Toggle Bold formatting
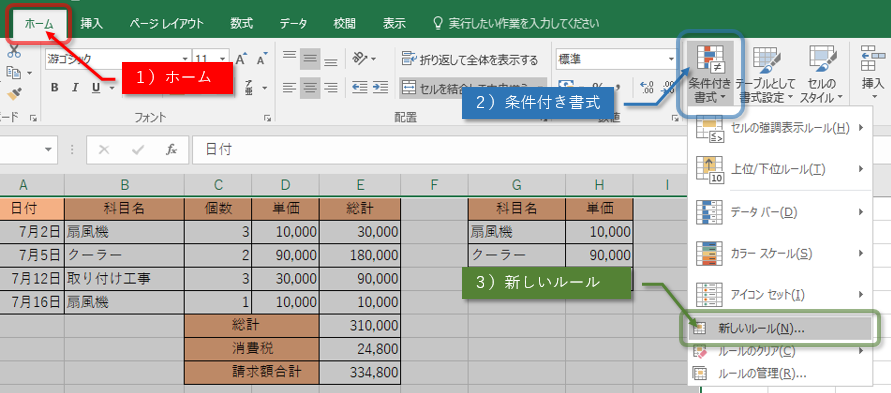This screenshot has width=891, height=393. [55, 87]
